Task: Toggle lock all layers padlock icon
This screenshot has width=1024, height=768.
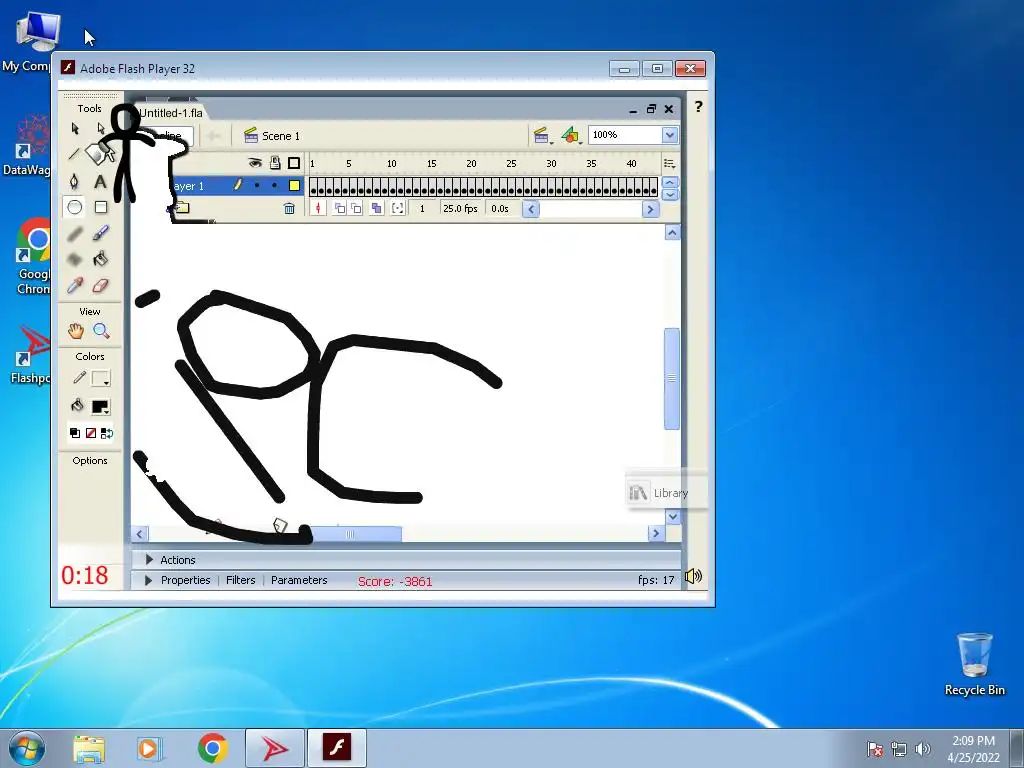Action: (x=275, y=163)
